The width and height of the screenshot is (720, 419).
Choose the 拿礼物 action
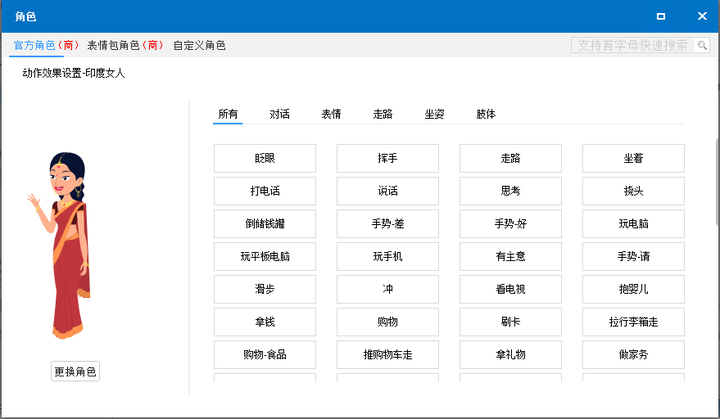point(511,354)
